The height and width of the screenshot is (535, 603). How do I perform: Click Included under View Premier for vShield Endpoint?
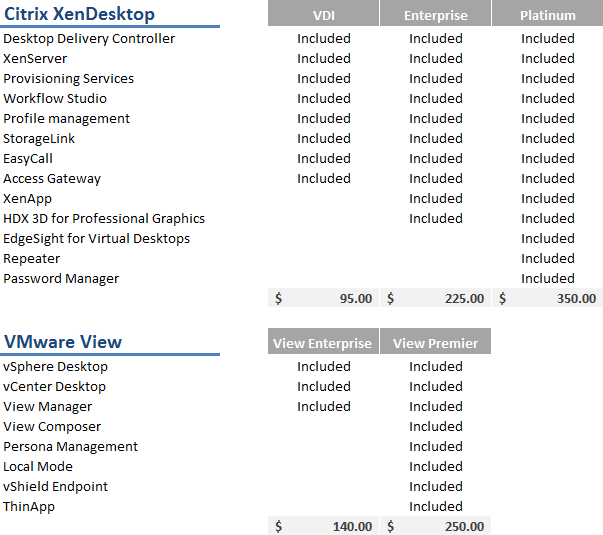[x=436, y=487]
